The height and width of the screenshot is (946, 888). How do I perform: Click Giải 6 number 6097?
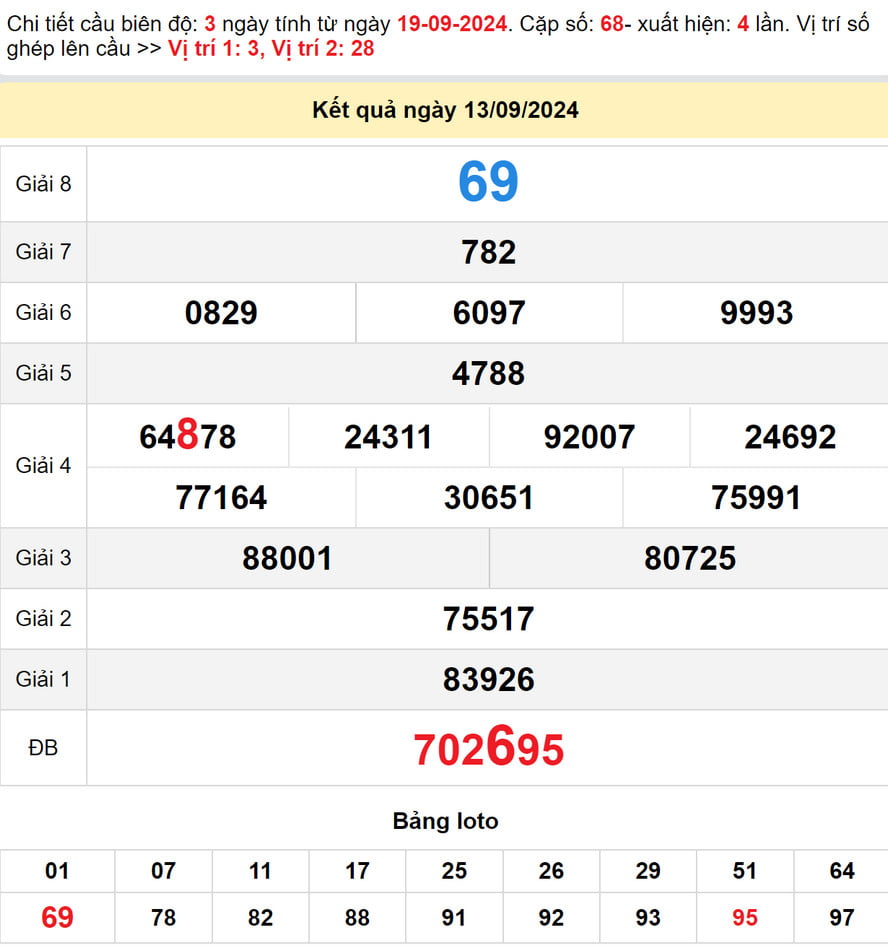[488, 313]
